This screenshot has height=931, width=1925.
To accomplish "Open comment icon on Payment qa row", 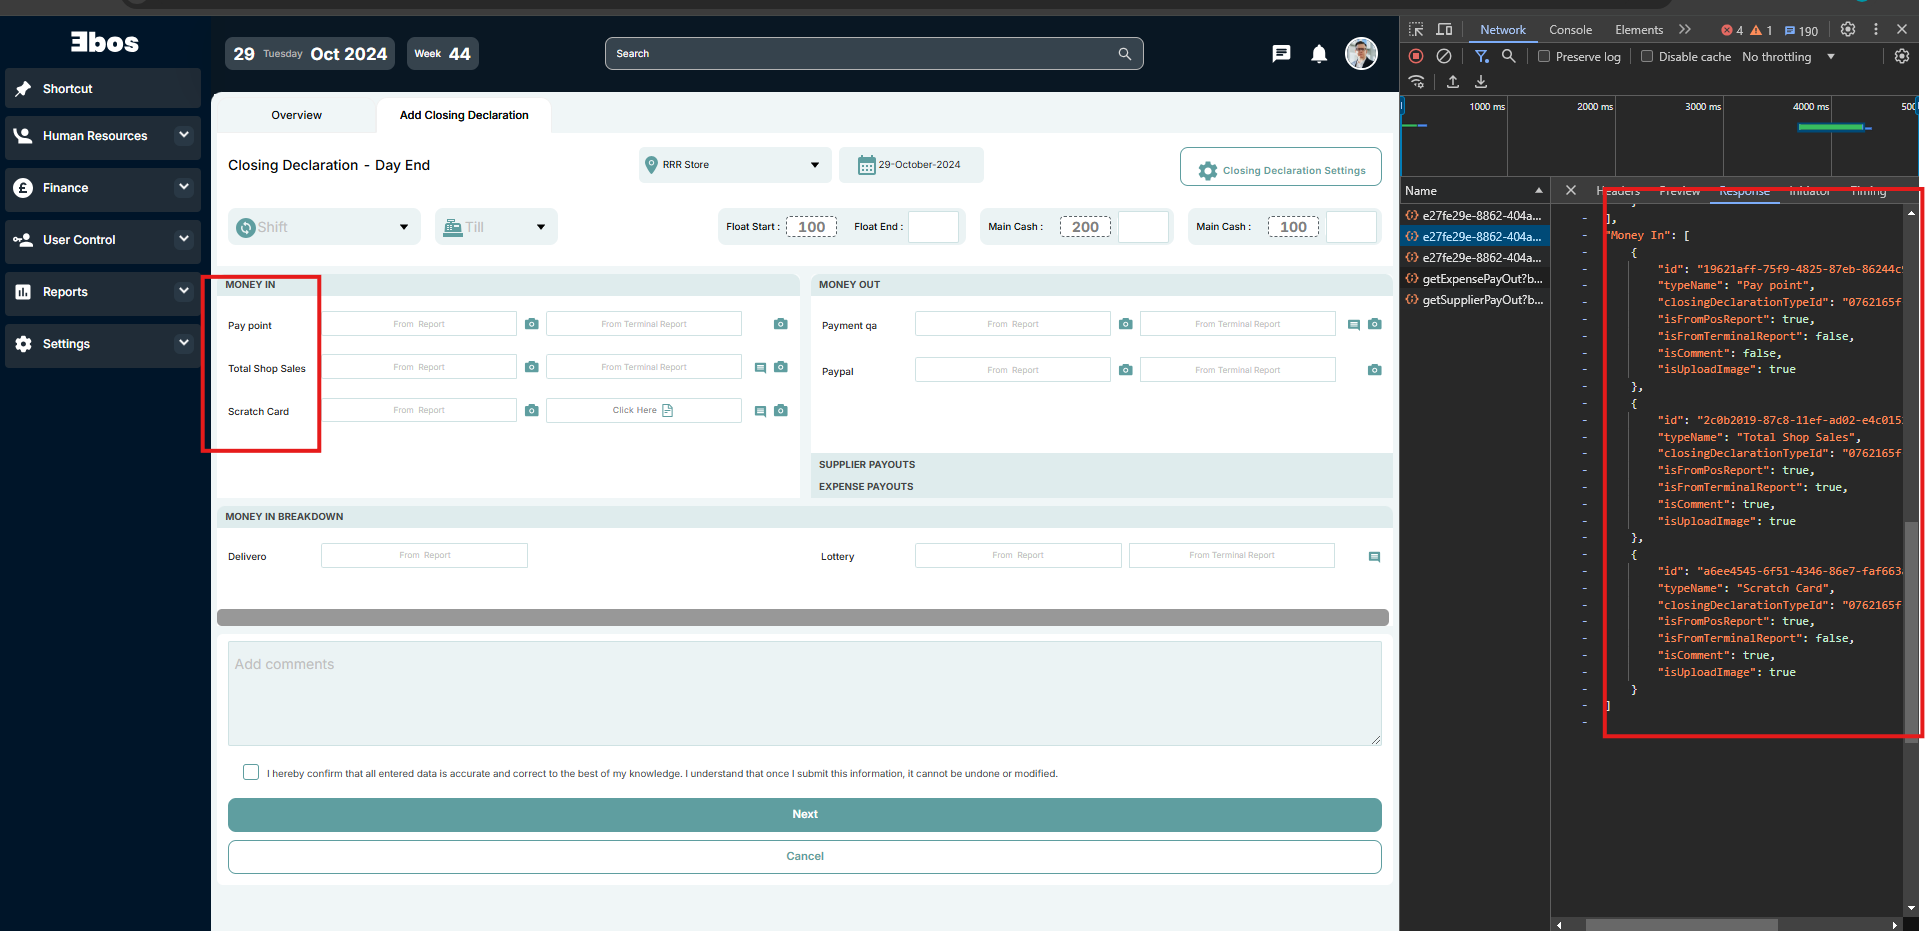I will coord(1354,324).
